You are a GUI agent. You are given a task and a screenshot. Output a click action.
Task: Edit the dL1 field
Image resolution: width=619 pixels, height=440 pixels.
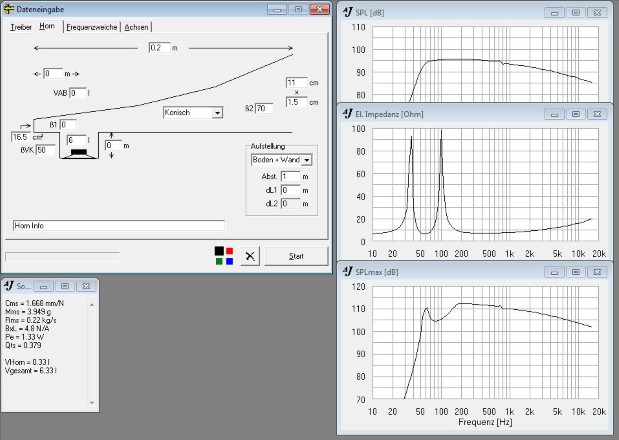click(290, 190)
